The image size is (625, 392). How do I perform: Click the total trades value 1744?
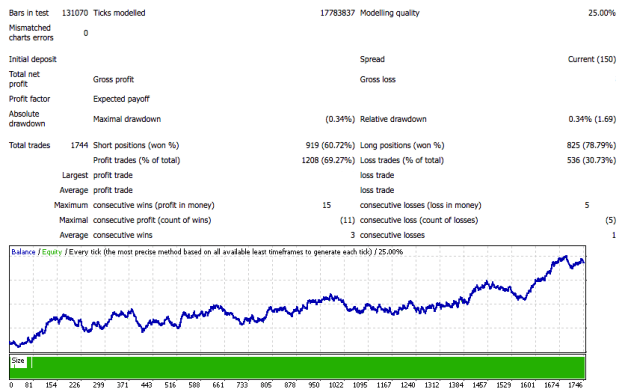click(79, 146)
